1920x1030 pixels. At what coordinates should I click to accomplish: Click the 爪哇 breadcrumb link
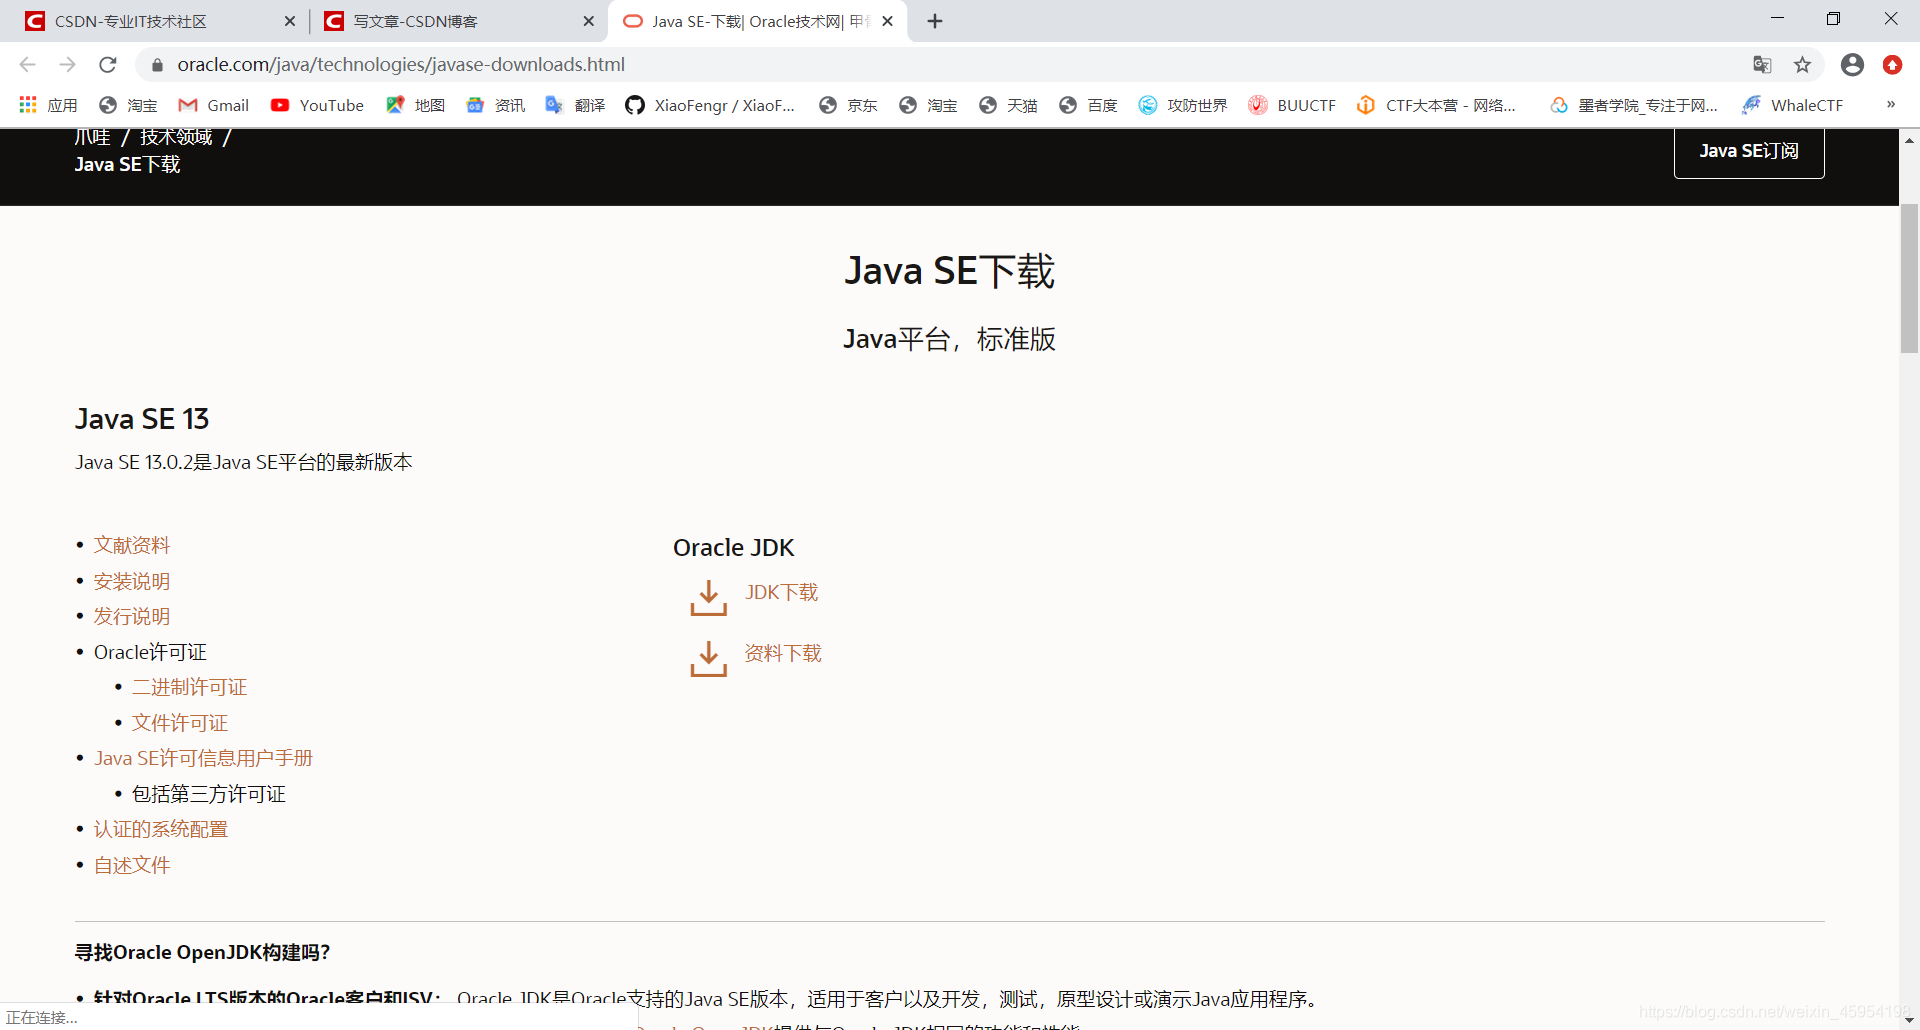[x=92, y=137]
